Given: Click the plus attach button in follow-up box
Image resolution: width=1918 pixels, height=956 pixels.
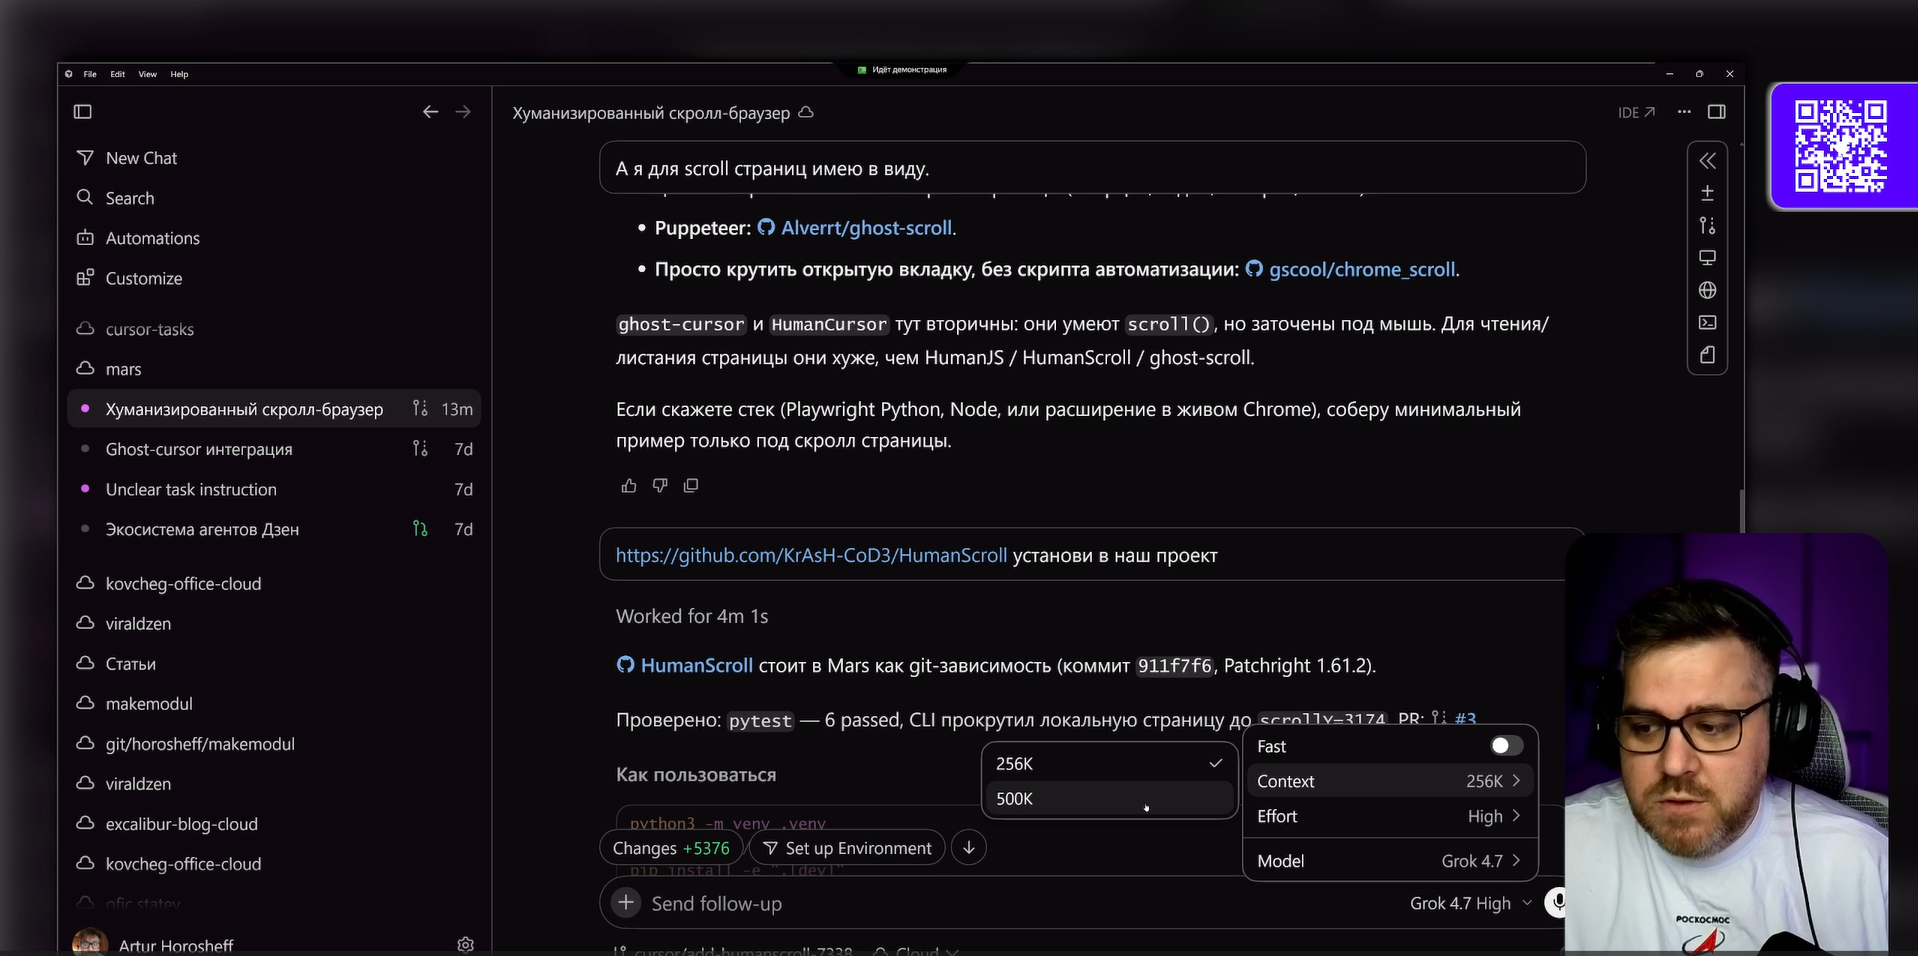Looking at the screenshot, I should (x=626, y=903).
